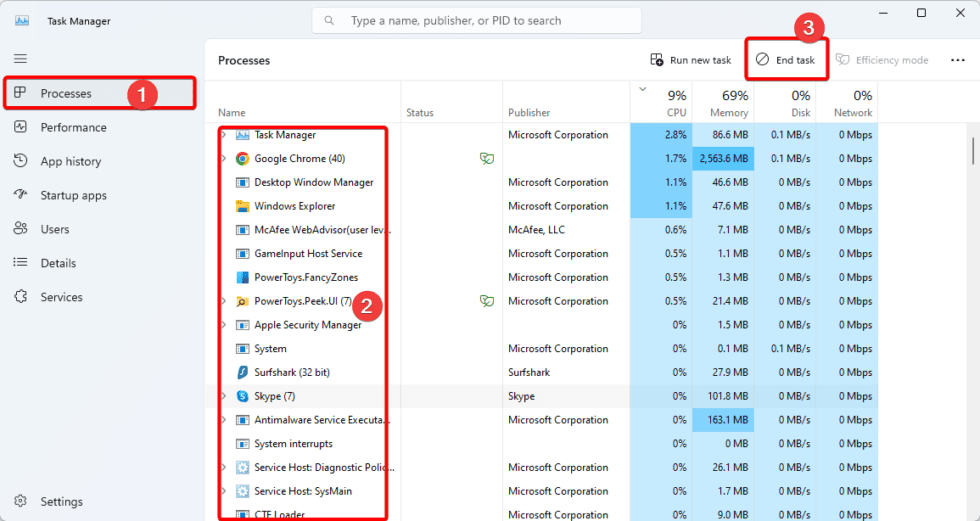Click the Services puzzle icon
The width and height of the screenshot is (980, 521).
pos(21,297)
